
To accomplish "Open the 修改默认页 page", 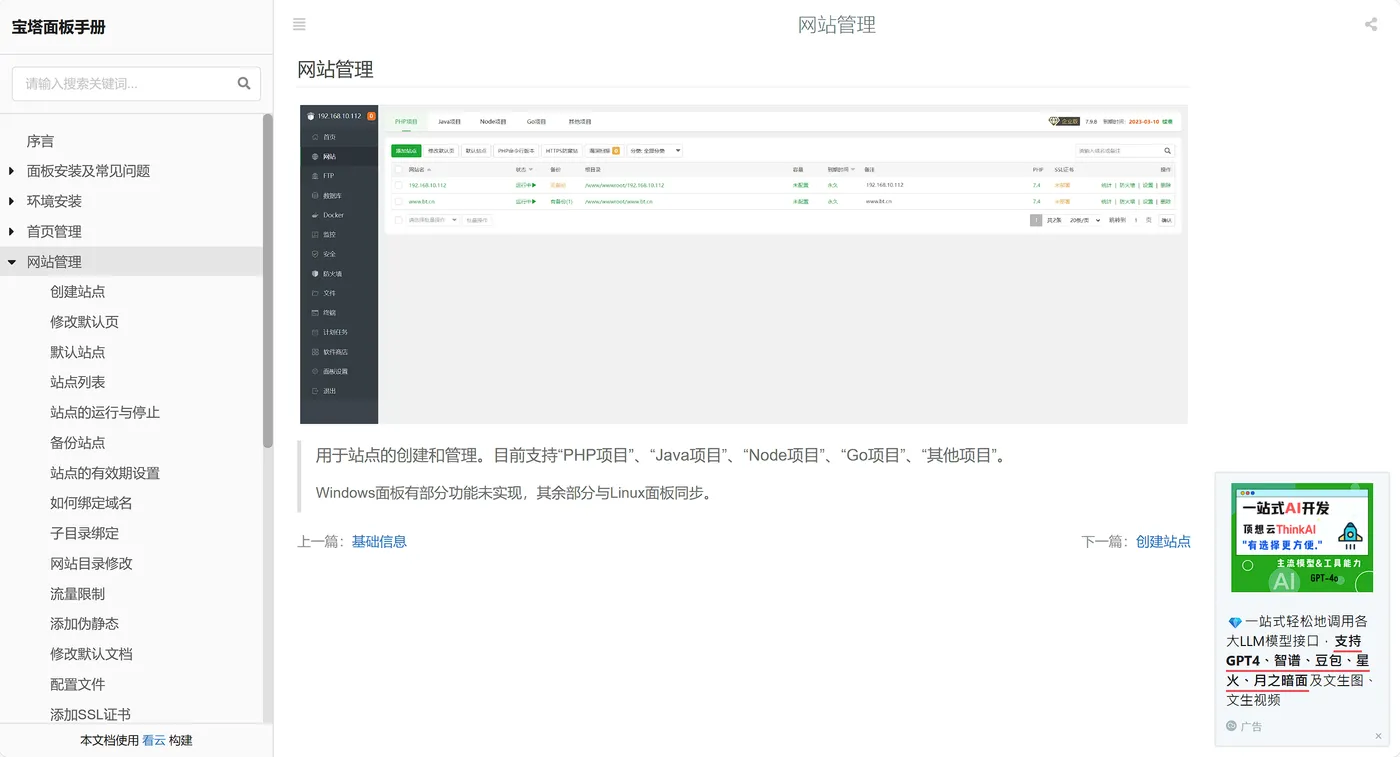I will 84,322.
